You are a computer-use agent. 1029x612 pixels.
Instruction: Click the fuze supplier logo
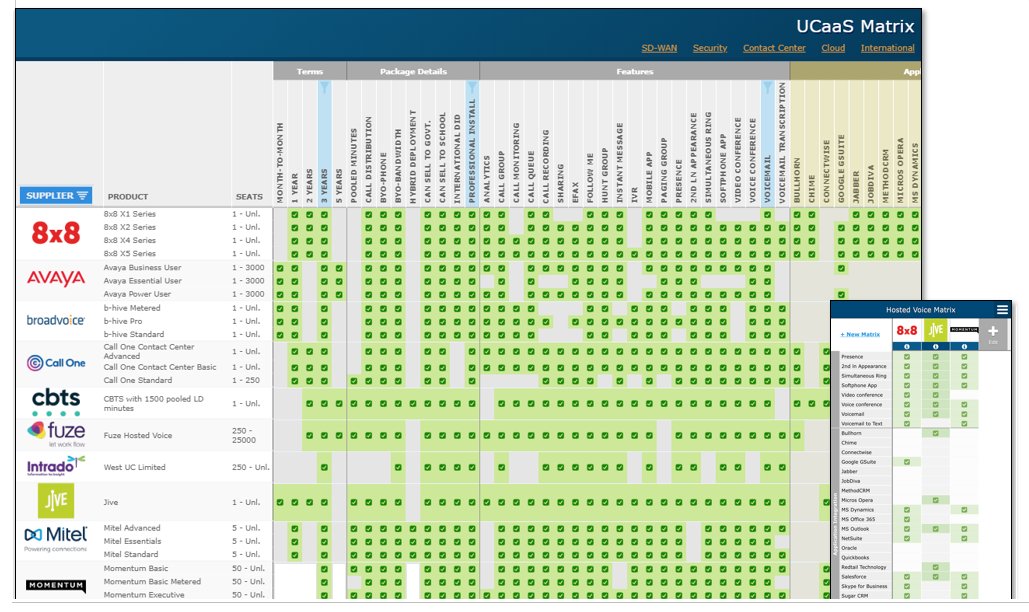click(x=56, y=433)
